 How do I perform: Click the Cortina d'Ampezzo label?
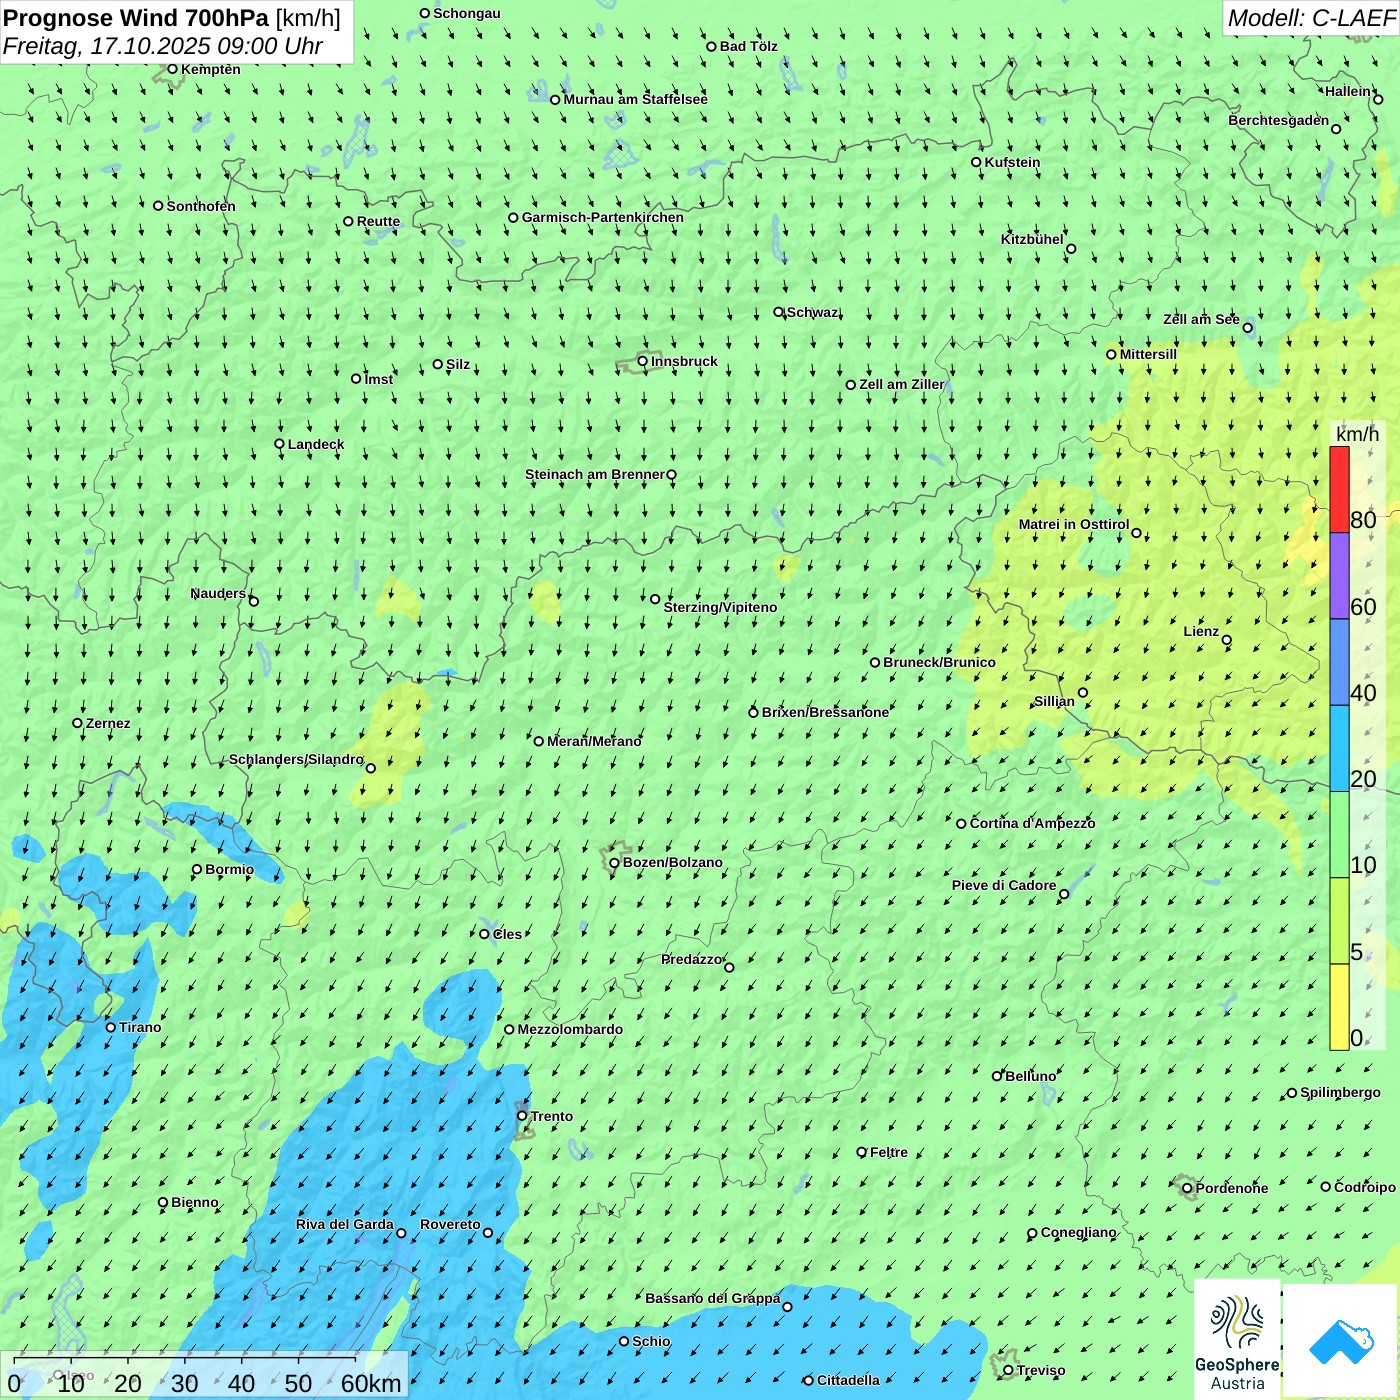pyautogui.click(x=1032, y=823)
